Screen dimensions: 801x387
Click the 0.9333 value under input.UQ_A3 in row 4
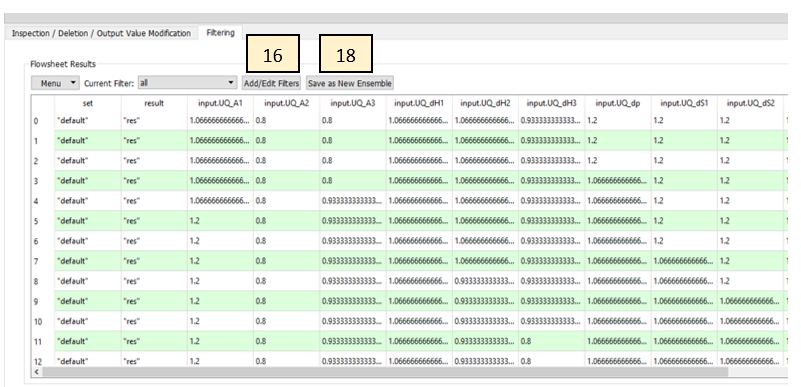[x=352, y=201]
